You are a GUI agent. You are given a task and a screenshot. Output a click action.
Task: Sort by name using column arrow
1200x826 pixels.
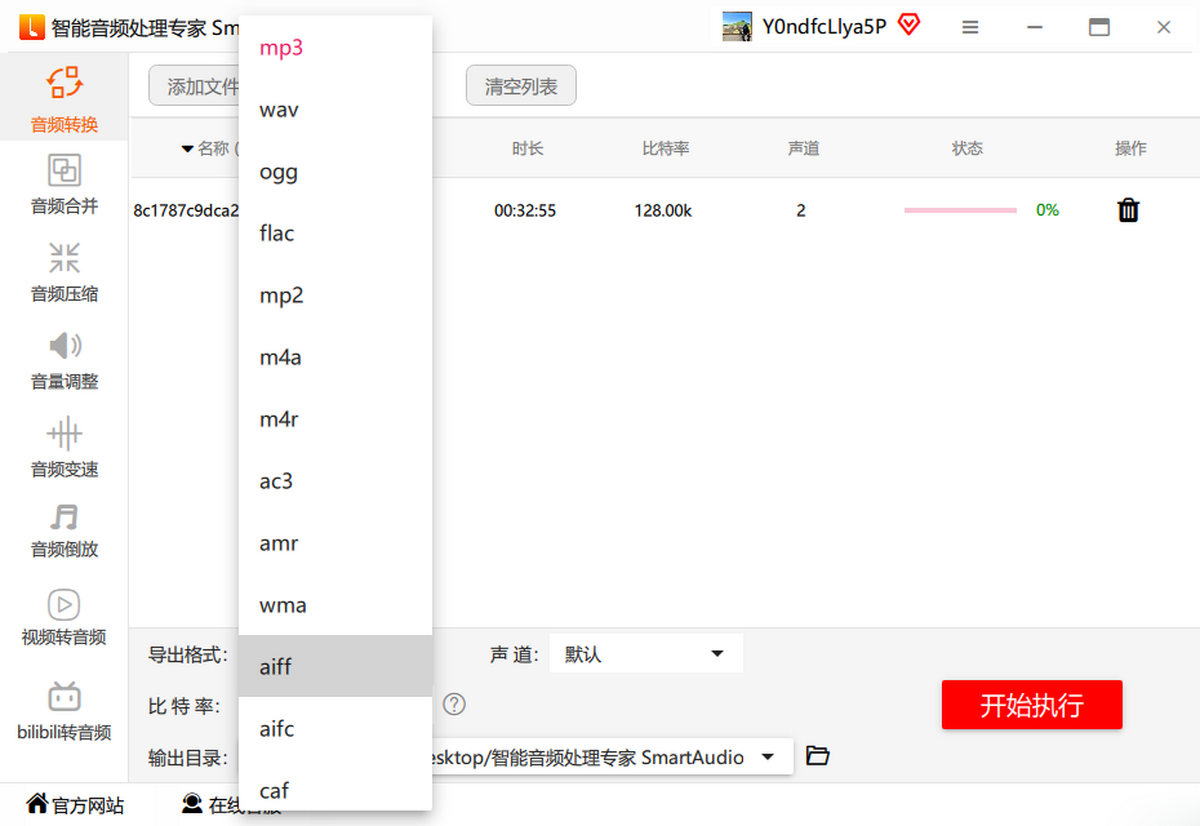(x=187, y=149)
